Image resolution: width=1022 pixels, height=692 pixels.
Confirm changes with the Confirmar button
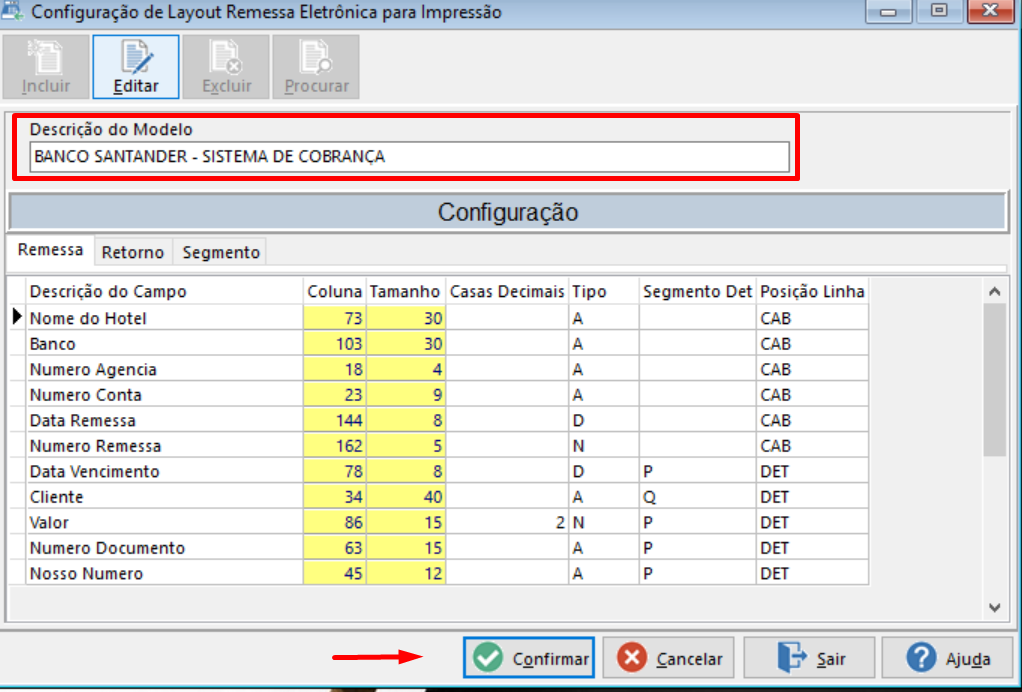point(529,657)
